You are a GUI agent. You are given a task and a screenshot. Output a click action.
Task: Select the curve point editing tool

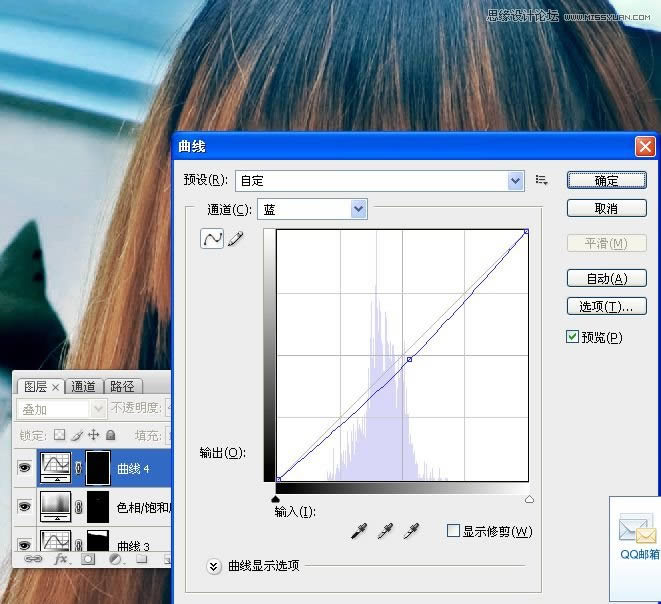(212, 239)
